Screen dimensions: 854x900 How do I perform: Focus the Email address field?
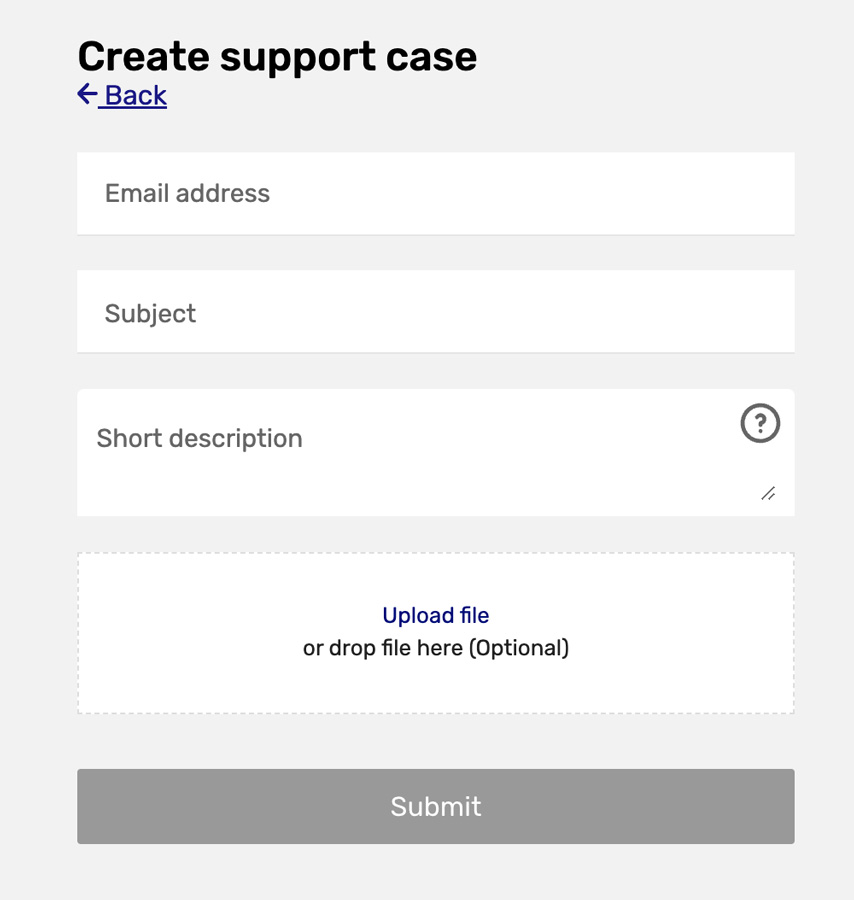[436, 193]
